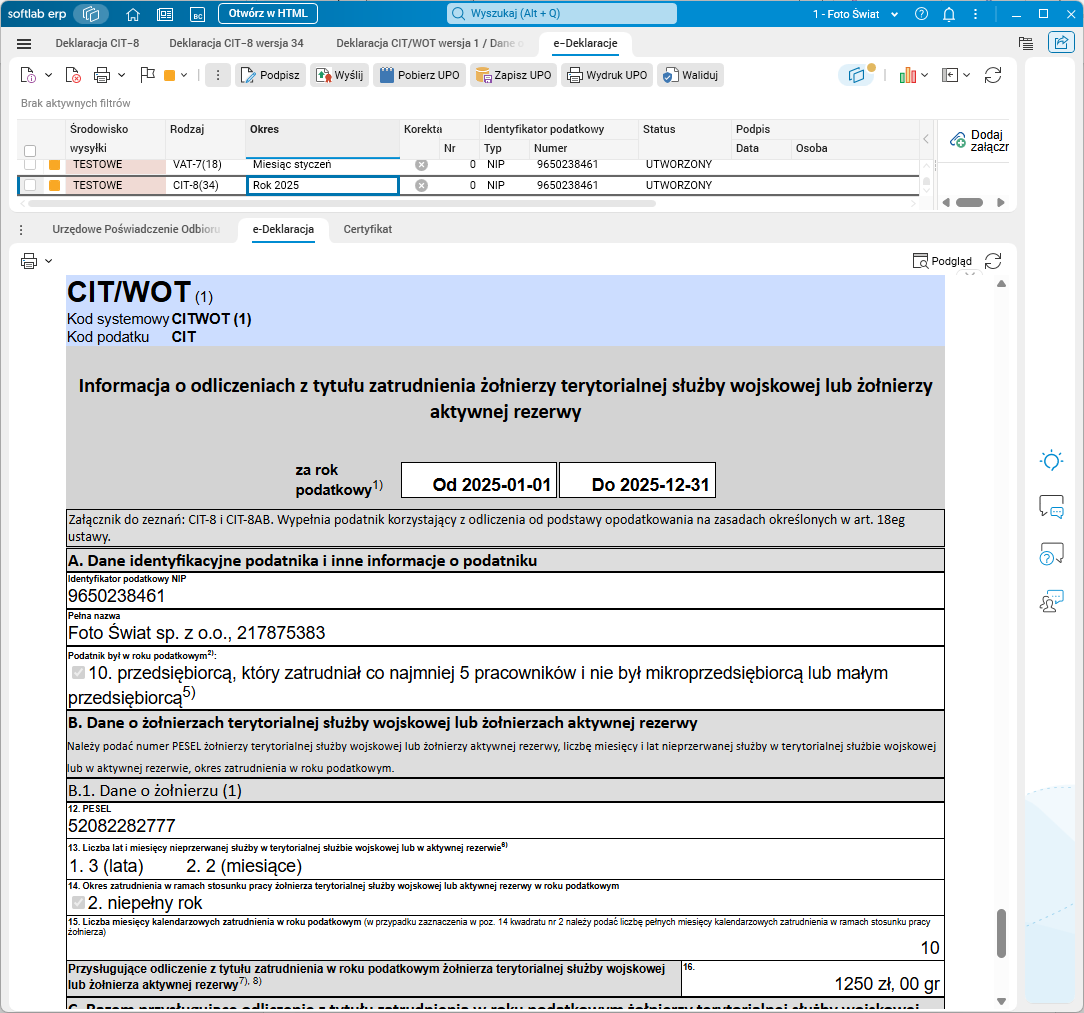
Task: Click the Okres cell 'Rok 2025'
Action: pyautogui.click(x=323, y=185)
